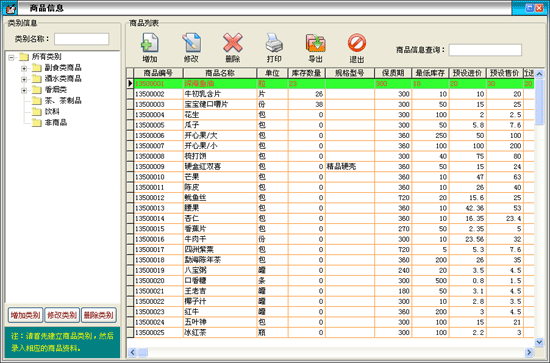
Task: Click the app icon in the title bar
Action: coord(11,8)
